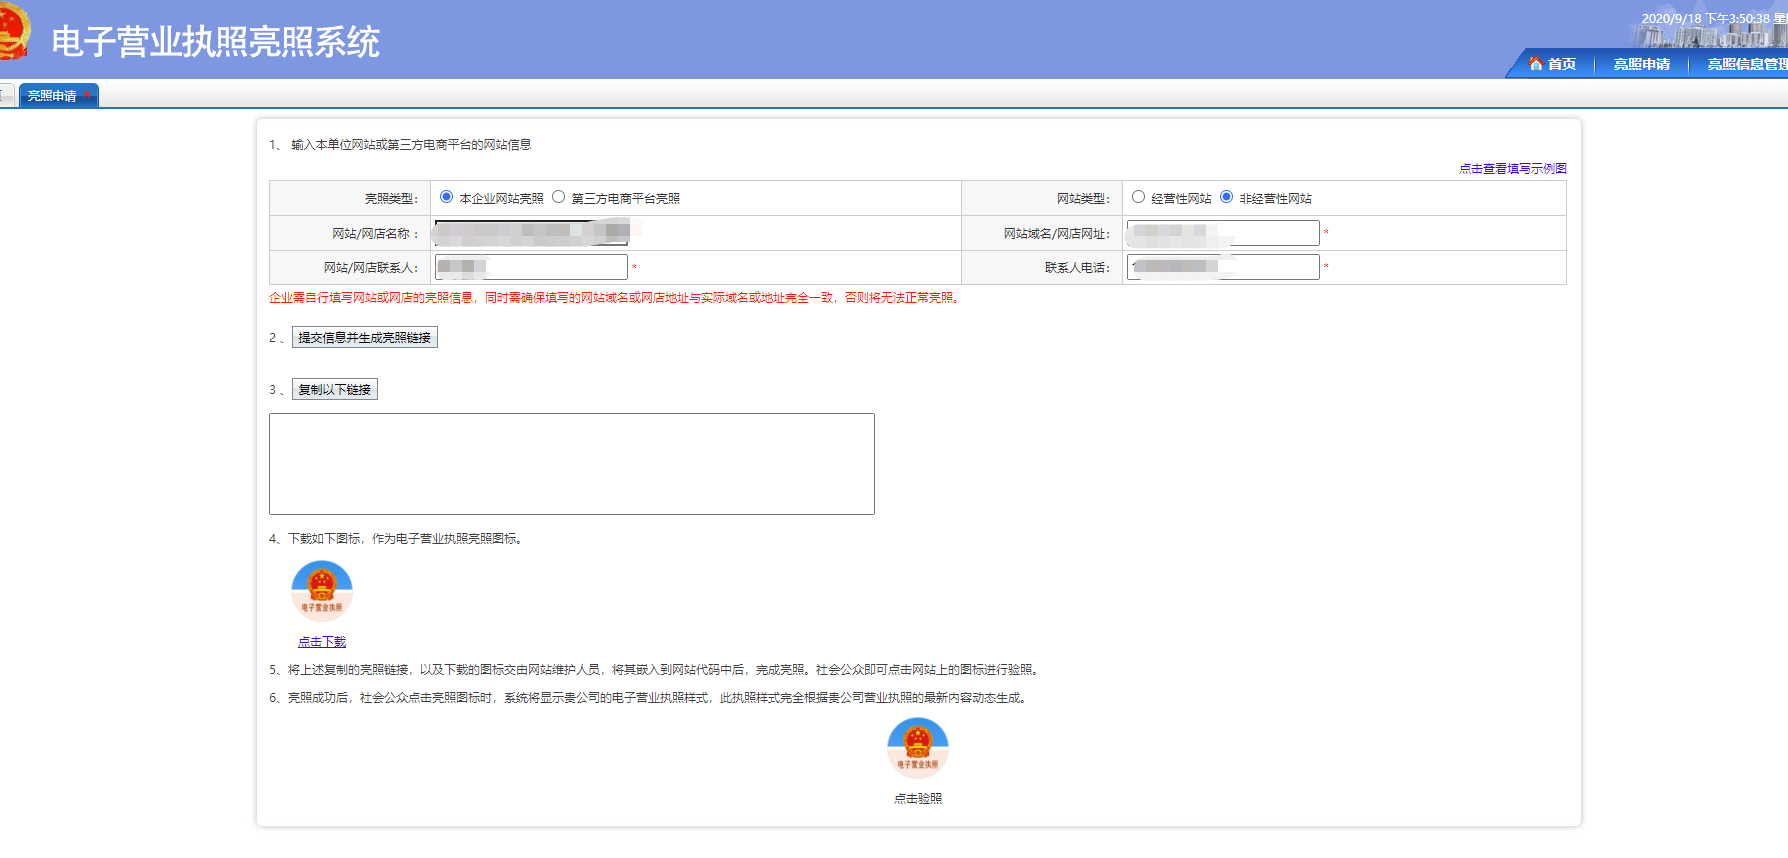Open the 亮照信息管理 menu item
The height and width of the screenshot is (858, 1788).
point(1745,64)
